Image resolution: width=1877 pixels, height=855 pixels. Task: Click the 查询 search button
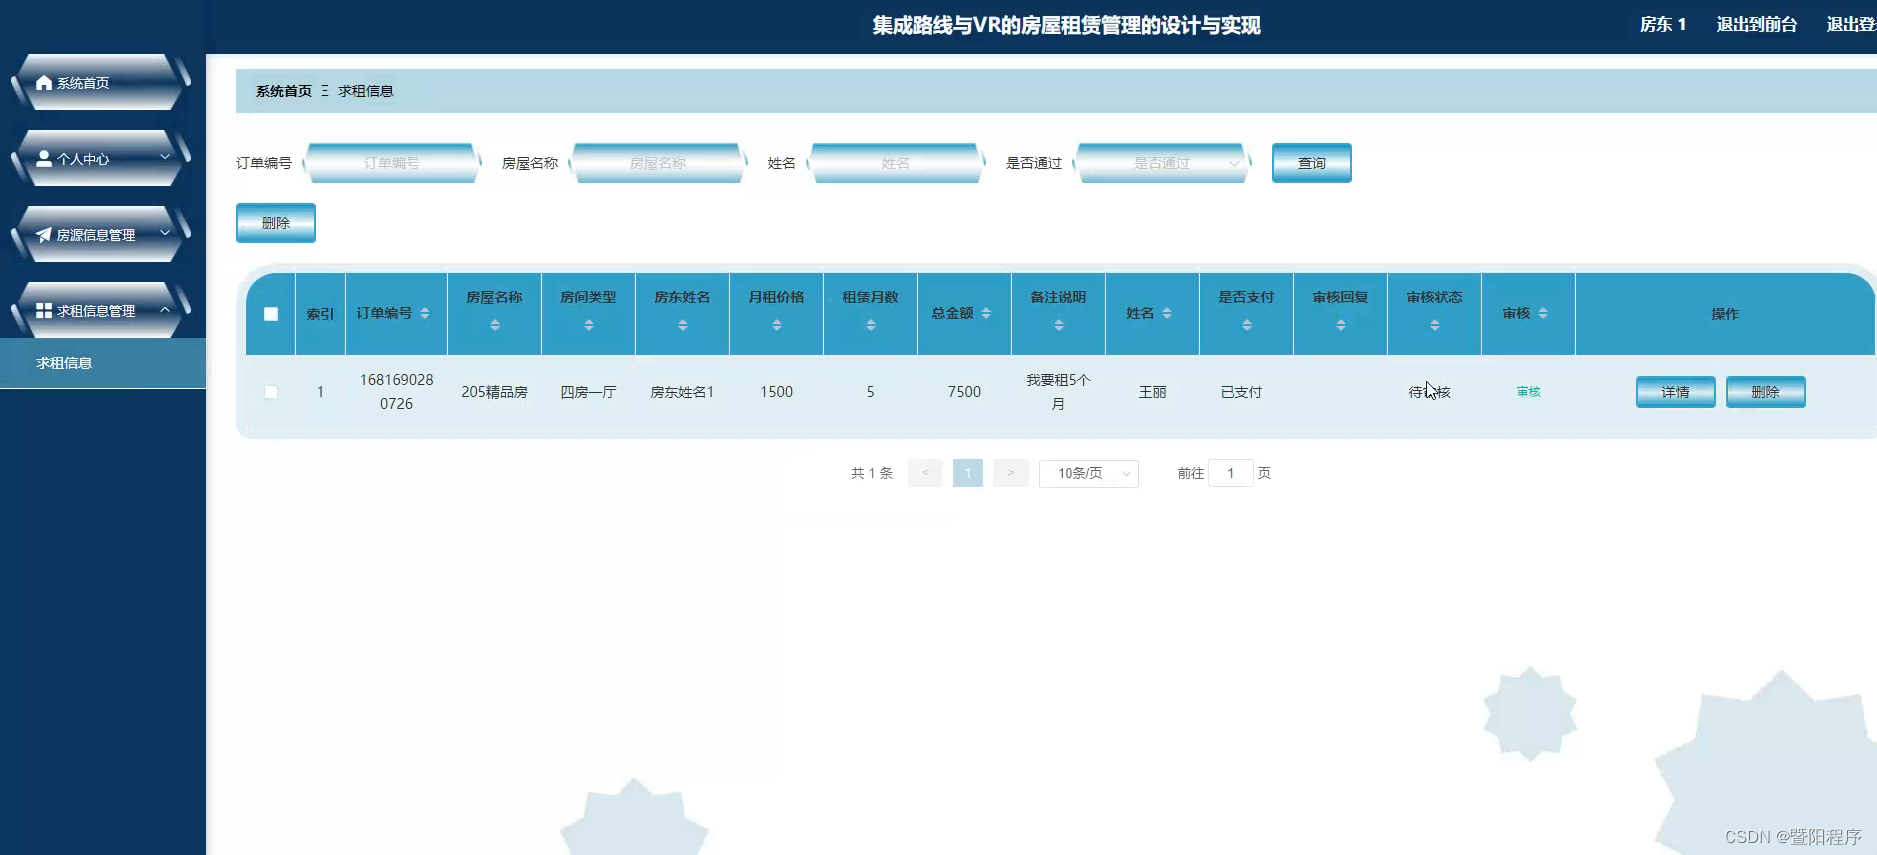pos(1312,163)
